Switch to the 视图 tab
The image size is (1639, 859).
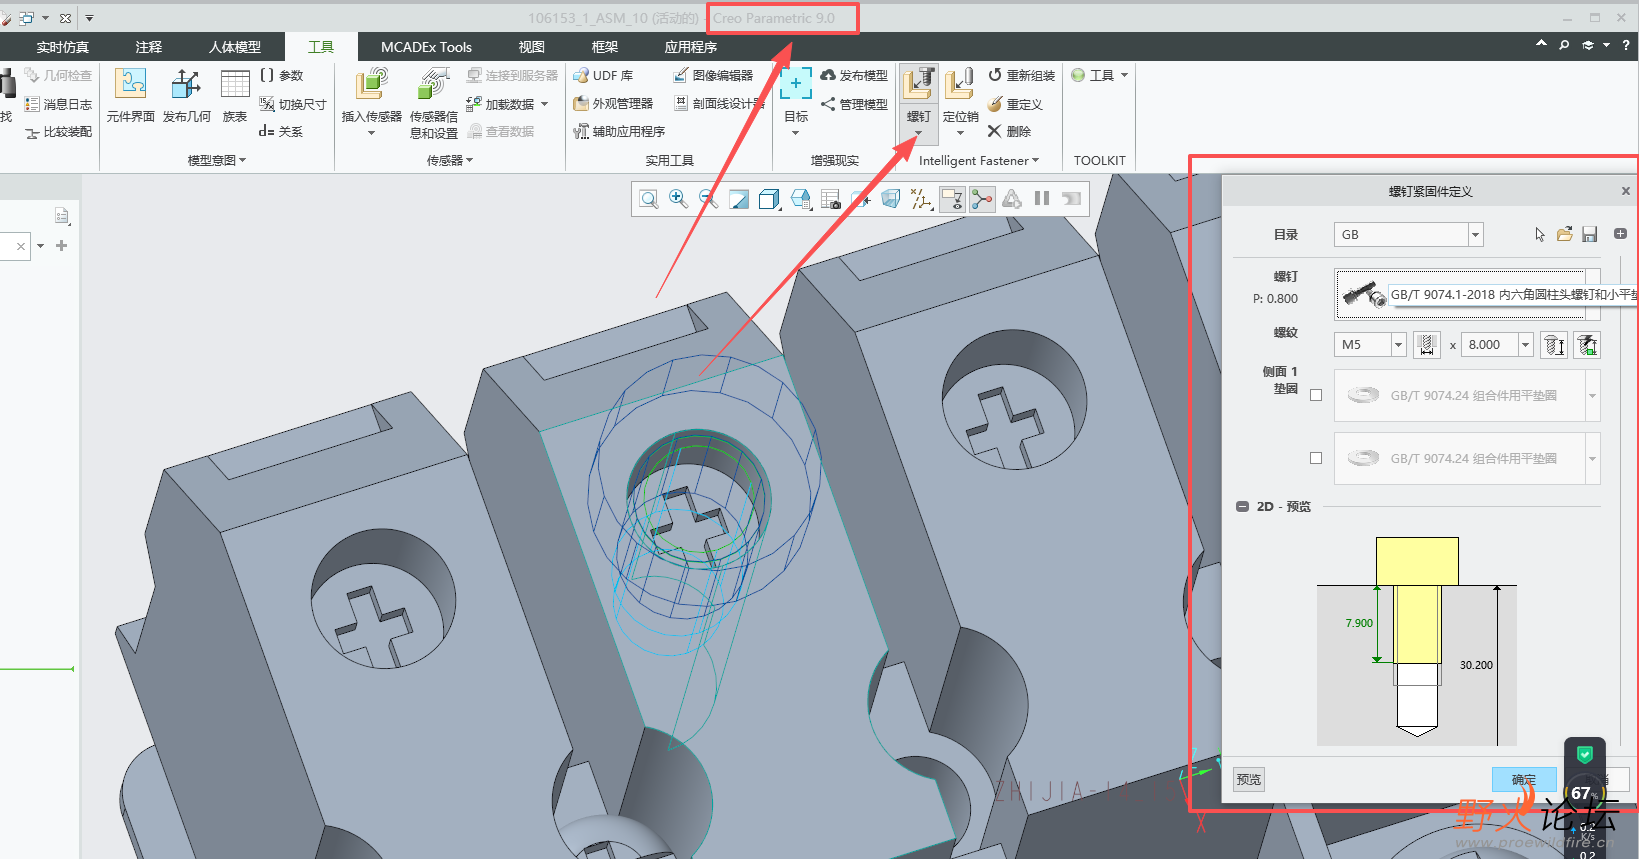(532, 47)
